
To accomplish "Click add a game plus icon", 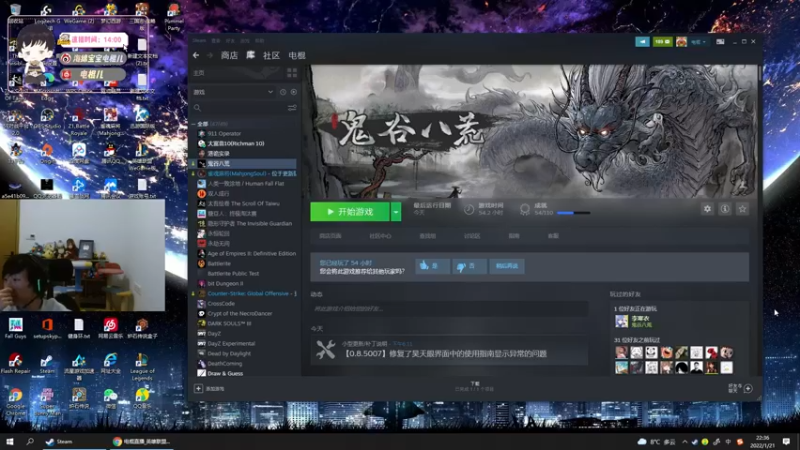I will point(198,389).
